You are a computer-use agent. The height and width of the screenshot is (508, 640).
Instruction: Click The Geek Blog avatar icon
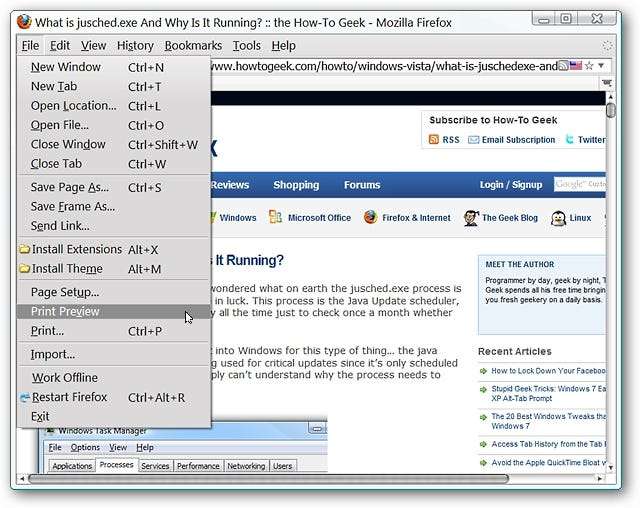click(x=471, y=218)
